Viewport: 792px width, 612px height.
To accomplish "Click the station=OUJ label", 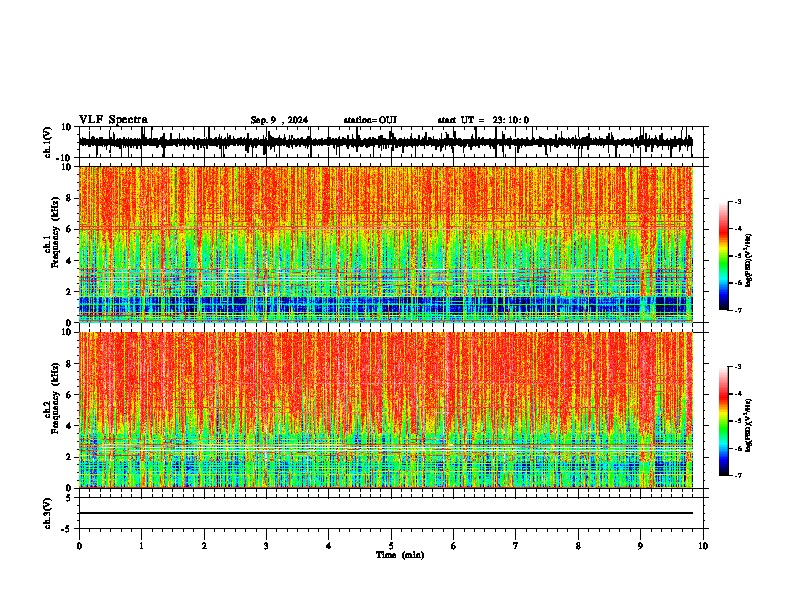I will [x=370, y=120].
